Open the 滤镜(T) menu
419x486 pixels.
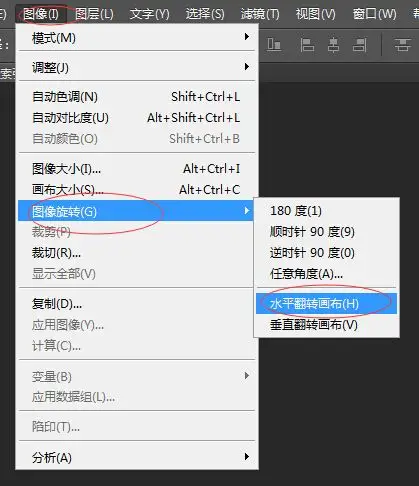pos(260,14)
